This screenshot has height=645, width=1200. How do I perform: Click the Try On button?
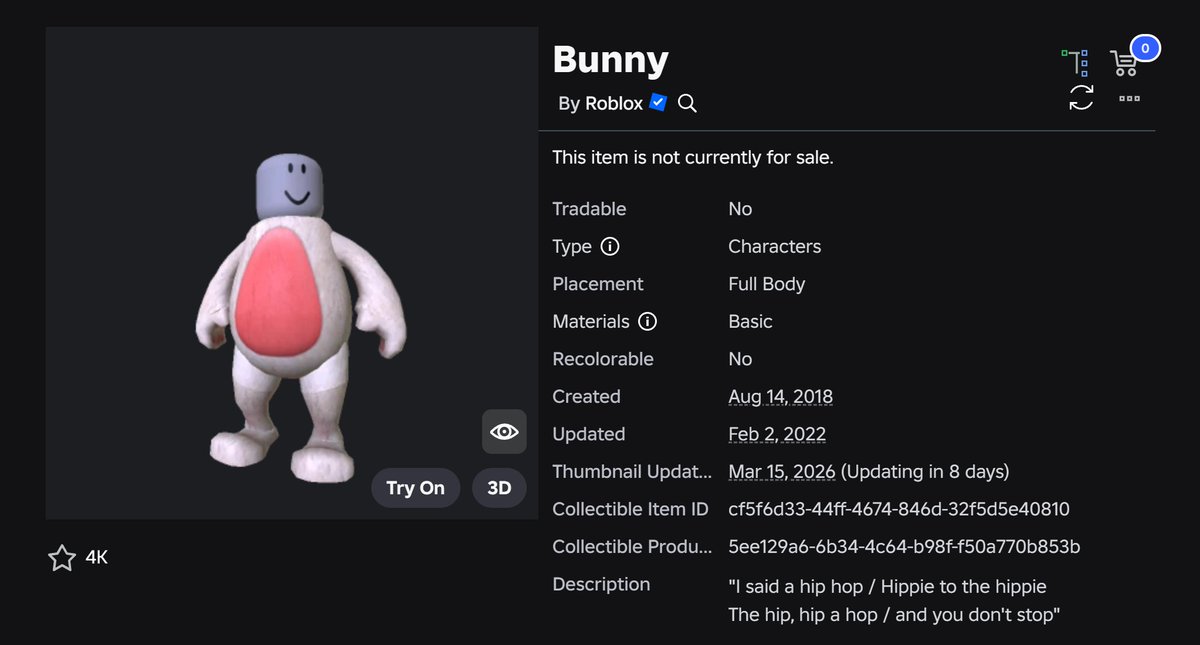pos(415,488)
